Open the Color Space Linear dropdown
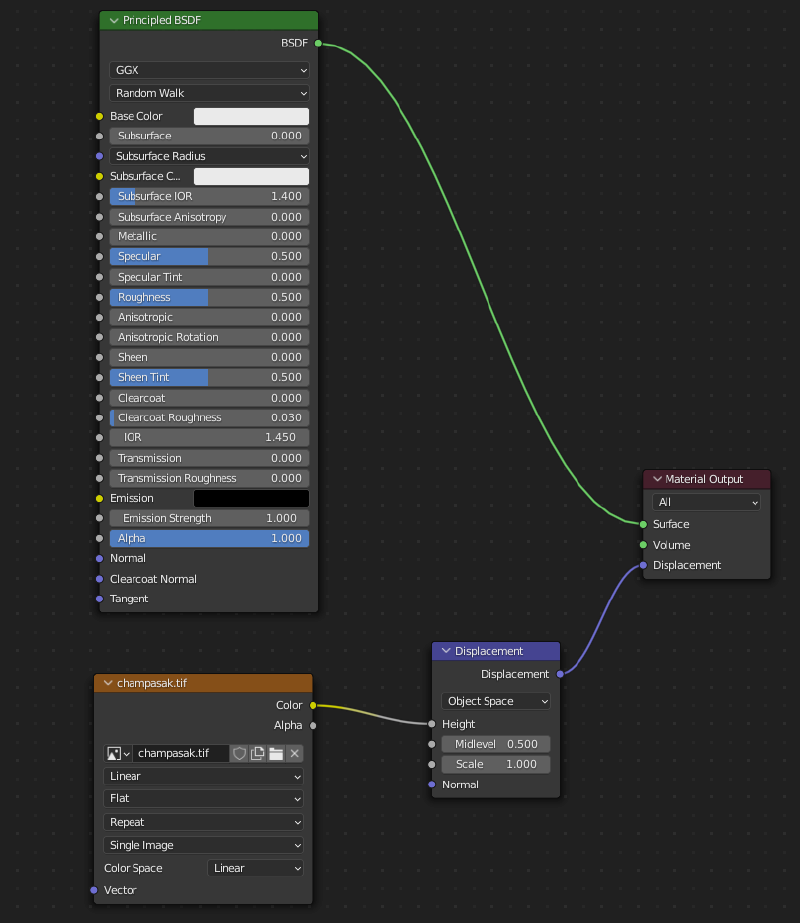 [x=256, y=868]
